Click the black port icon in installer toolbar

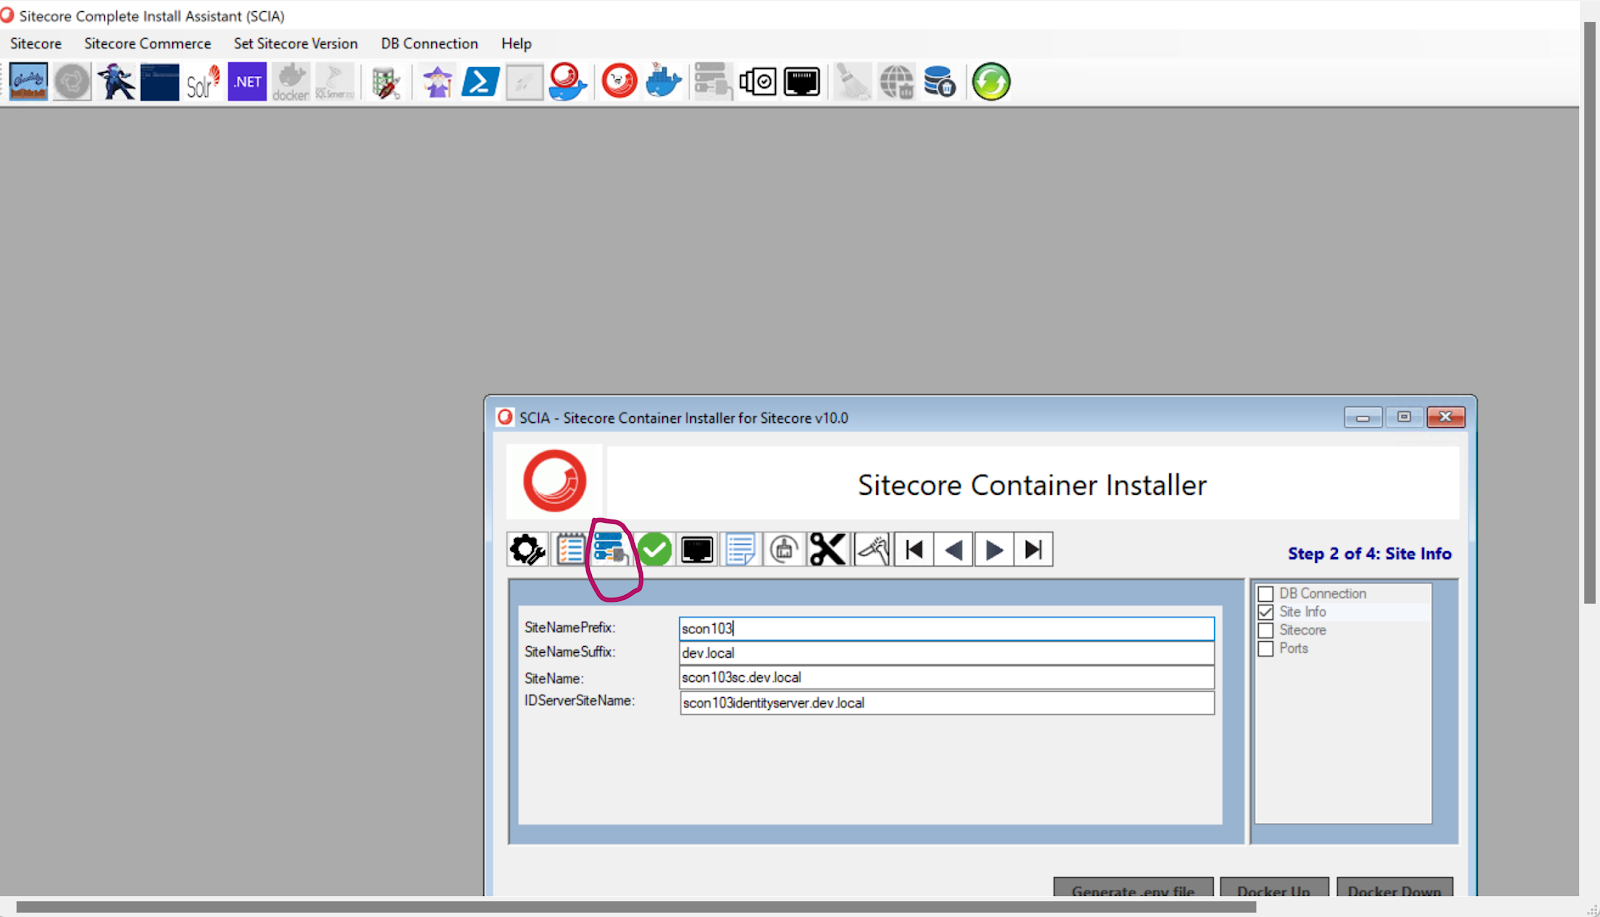[x=697, y=549]
